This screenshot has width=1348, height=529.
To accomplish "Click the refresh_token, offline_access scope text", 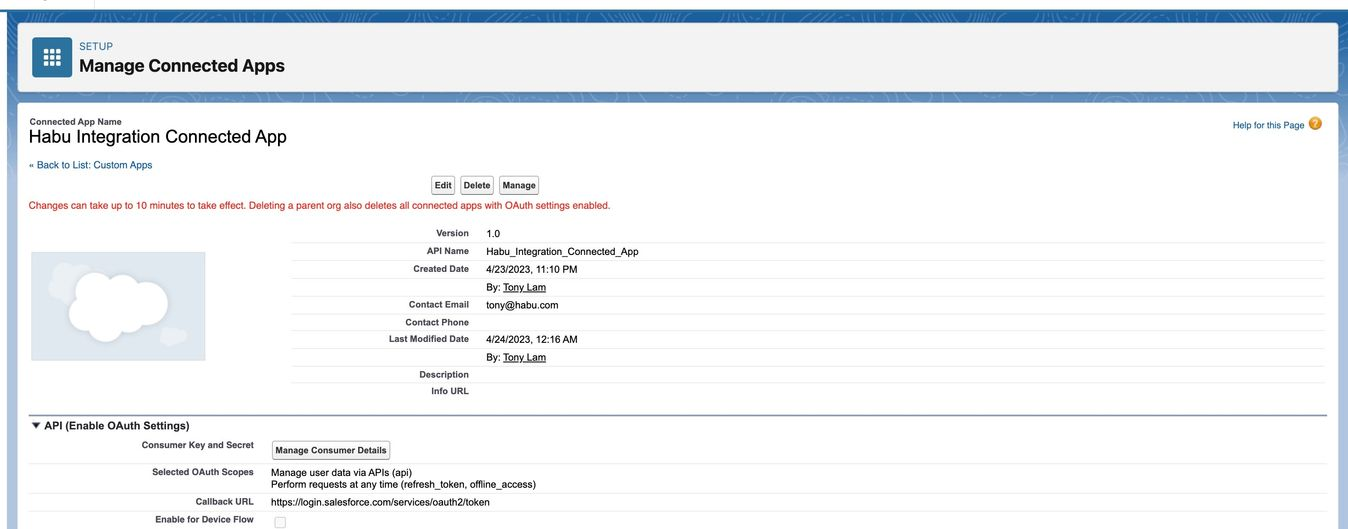I will pos(403,484).
